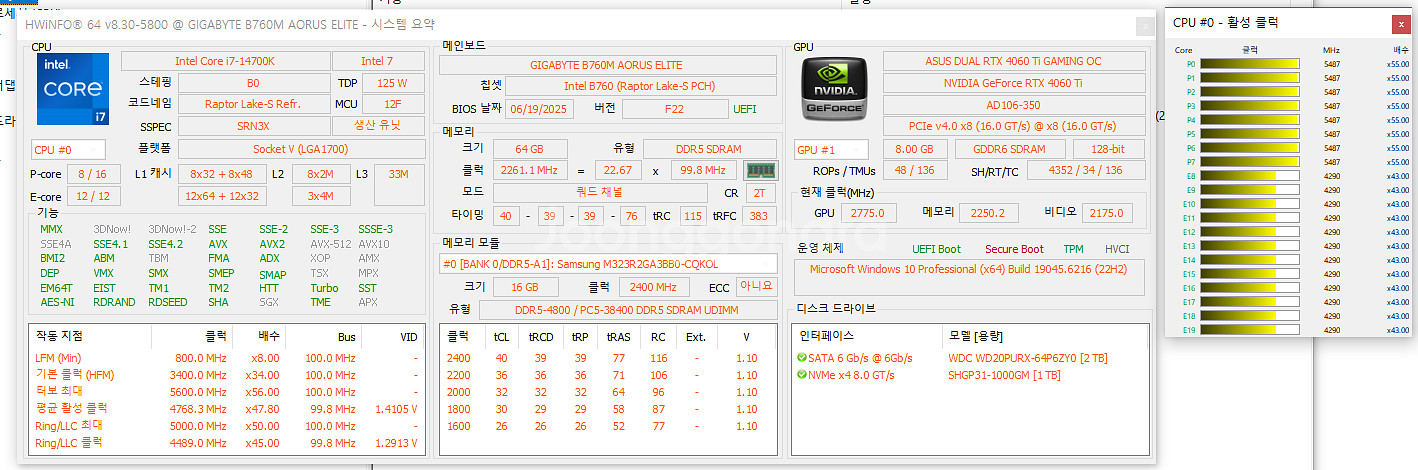Click the 1.4105 V VID value
The image size is (1418, 470).
(x=395, y=408)
